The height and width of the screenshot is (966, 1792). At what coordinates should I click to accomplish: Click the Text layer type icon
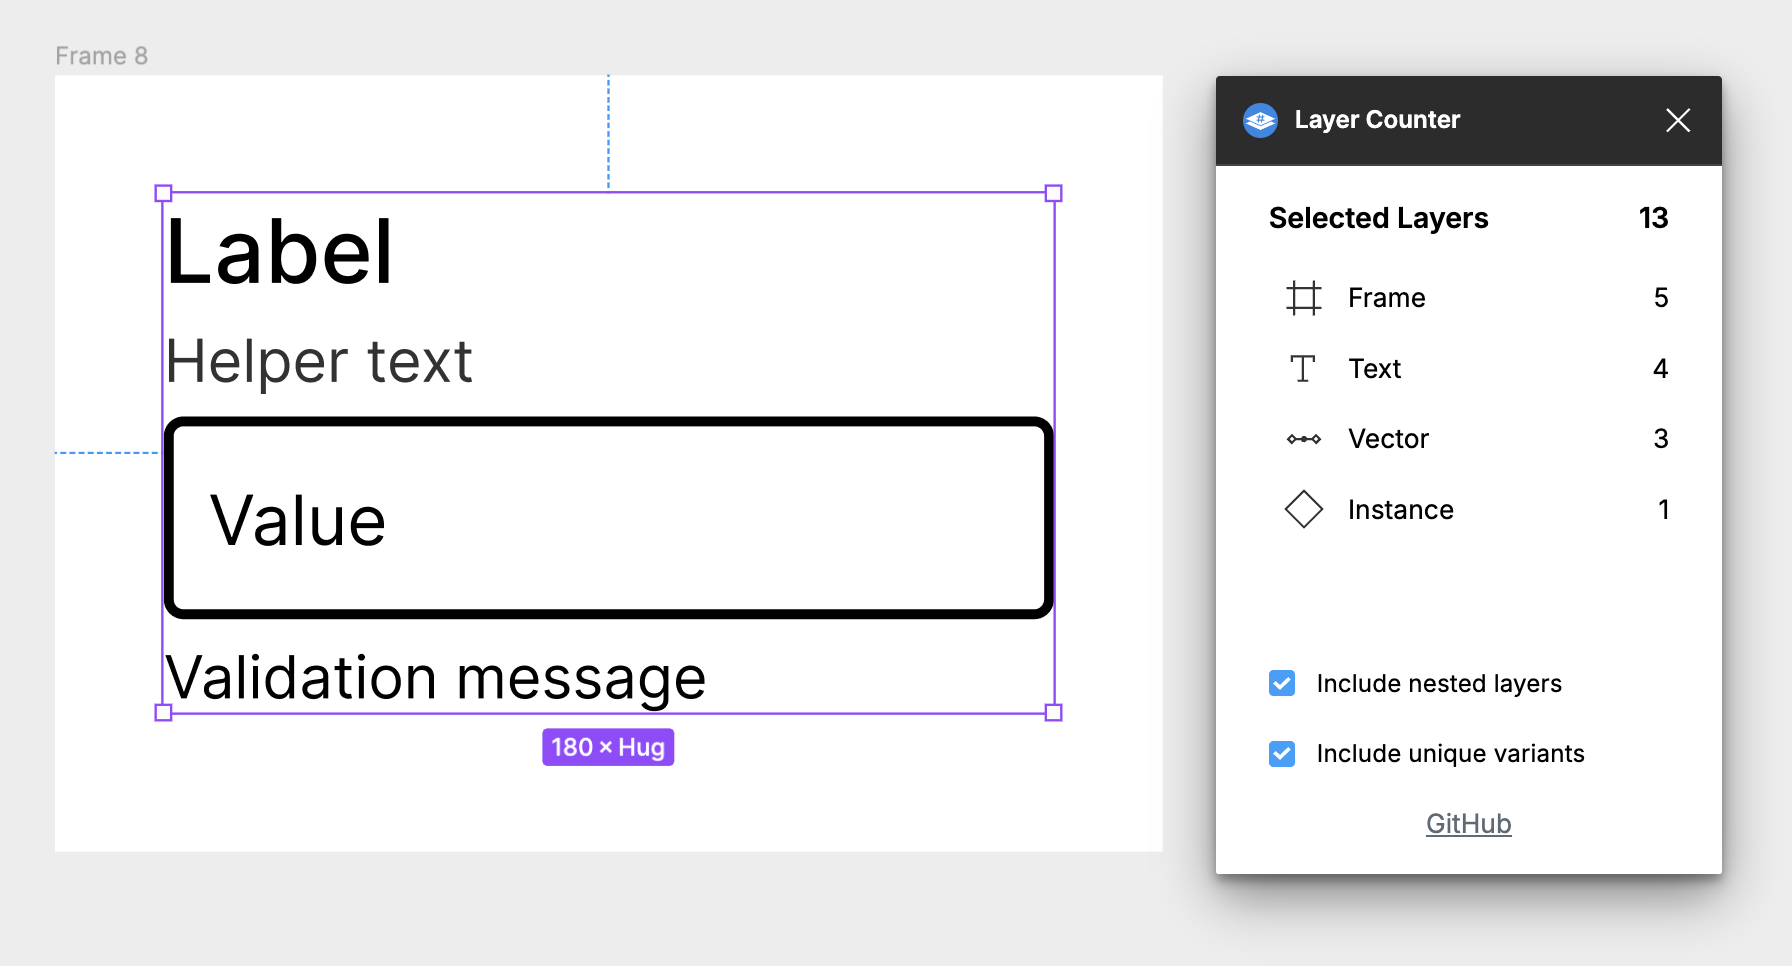1303,368
